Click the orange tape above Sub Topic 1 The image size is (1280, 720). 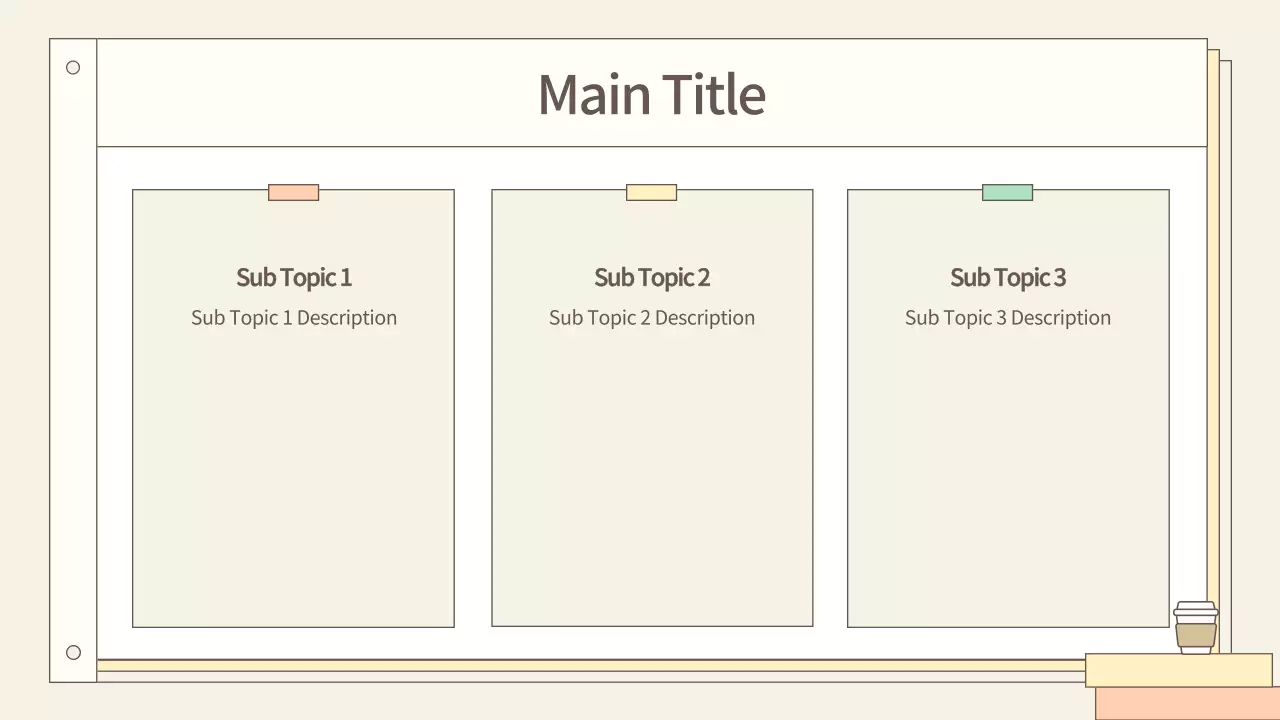coord(293,192)
